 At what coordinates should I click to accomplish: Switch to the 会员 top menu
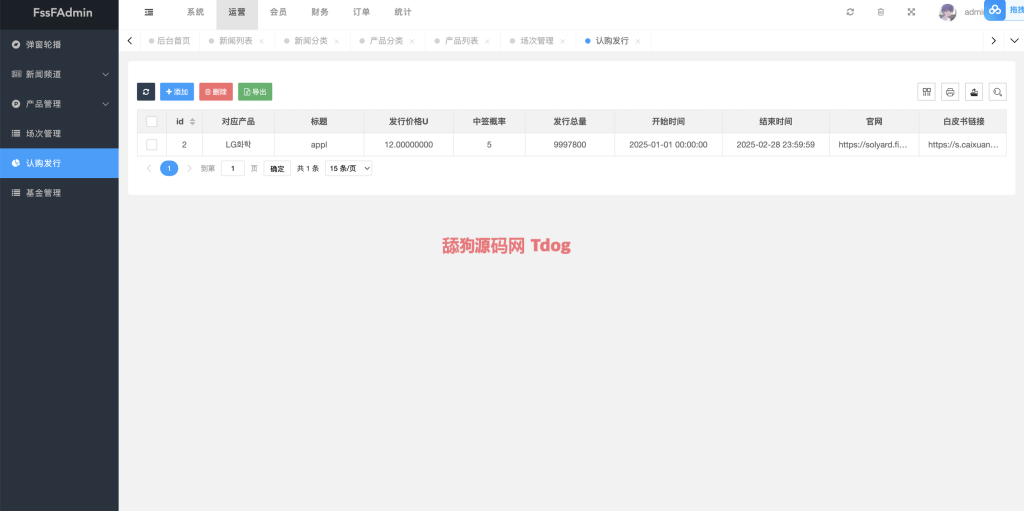point(278,12)
